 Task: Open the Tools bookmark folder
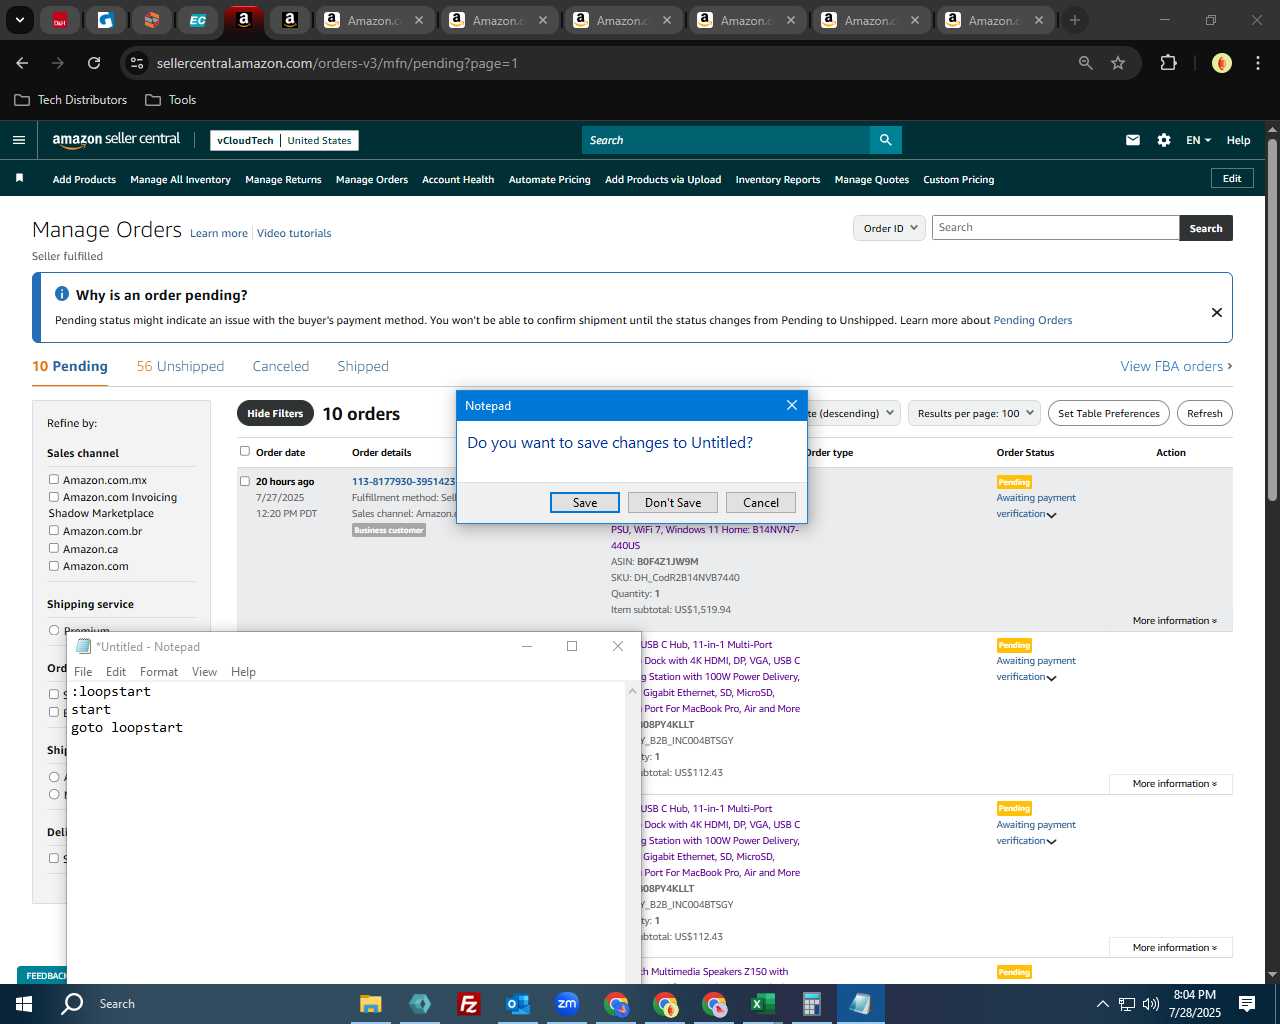click(x=170, y=100)
